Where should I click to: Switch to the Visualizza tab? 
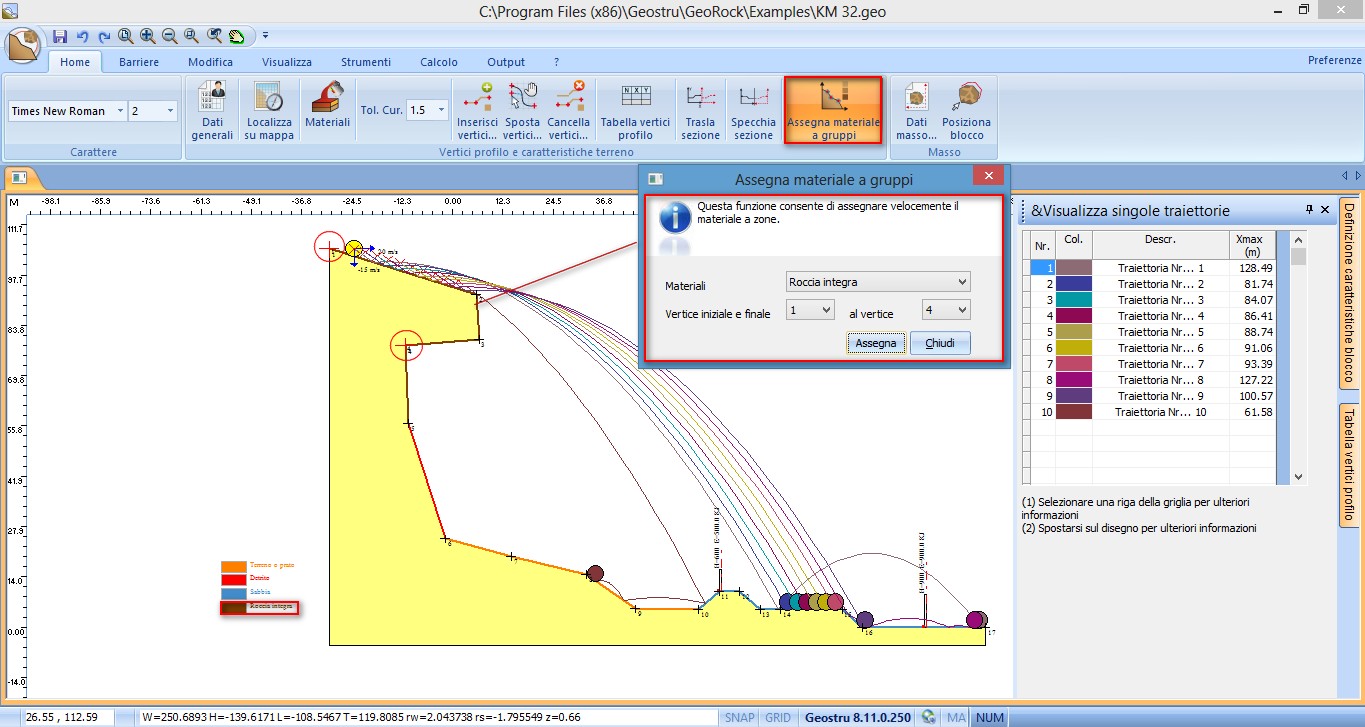[x=287, y=62]
